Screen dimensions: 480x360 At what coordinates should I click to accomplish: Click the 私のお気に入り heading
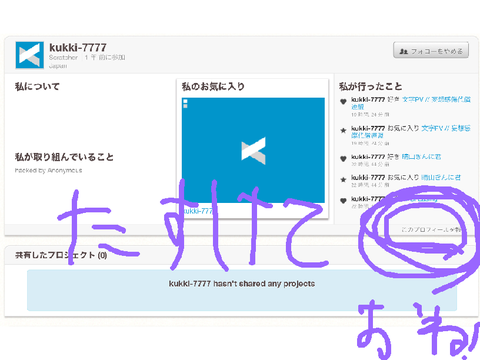pyautogui.click(x=213, y=87)
